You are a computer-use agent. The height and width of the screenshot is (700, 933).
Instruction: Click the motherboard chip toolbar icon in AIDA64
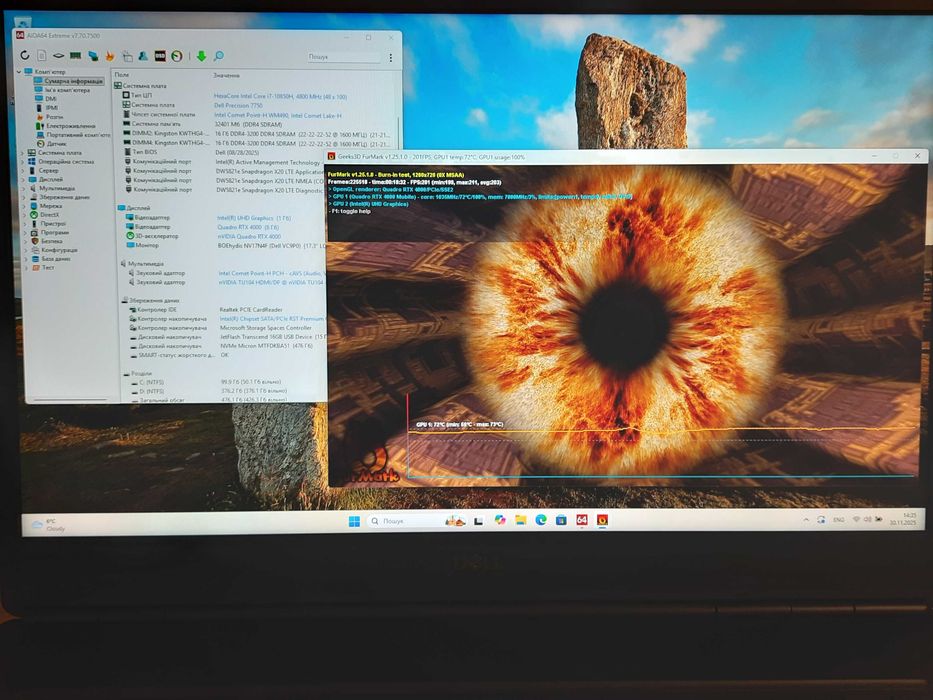pyautogui.click(x=58, y=55)
